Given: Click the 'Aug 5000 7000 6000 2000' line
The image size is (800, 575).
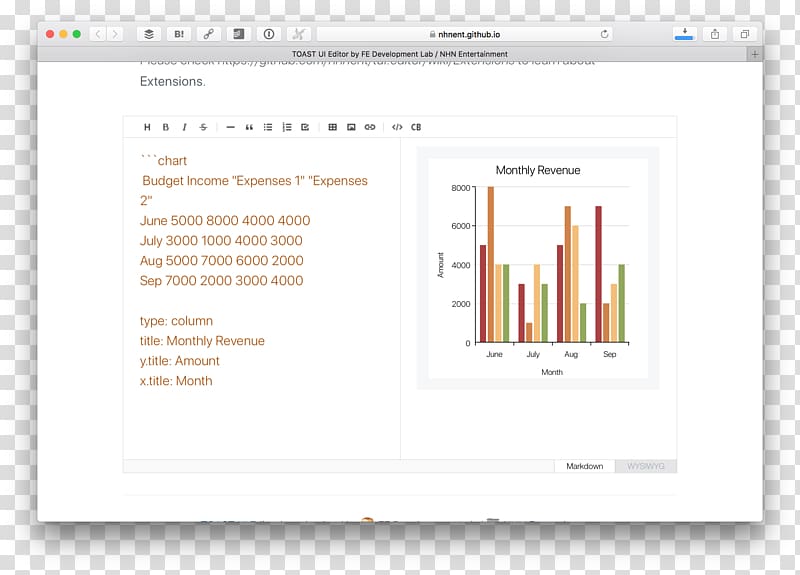Looking at the screenshot, I should tap(221, 261).
